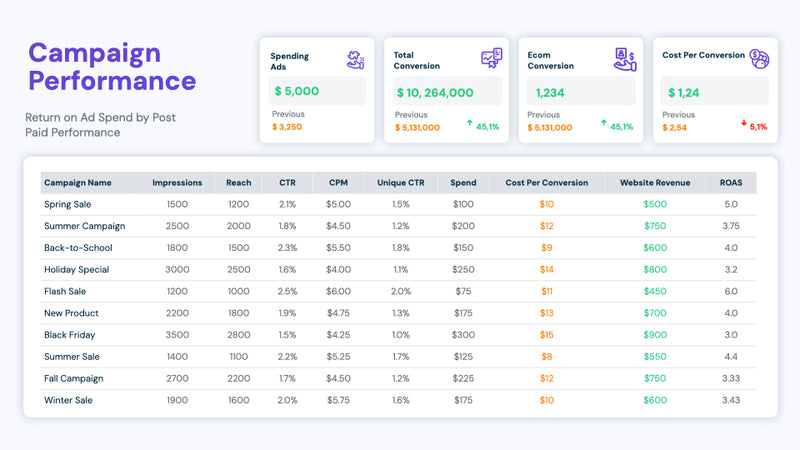The image size is (800, 450).
Task: Select the Flash Sale campaign name
Action: click(x=65, y=291)
